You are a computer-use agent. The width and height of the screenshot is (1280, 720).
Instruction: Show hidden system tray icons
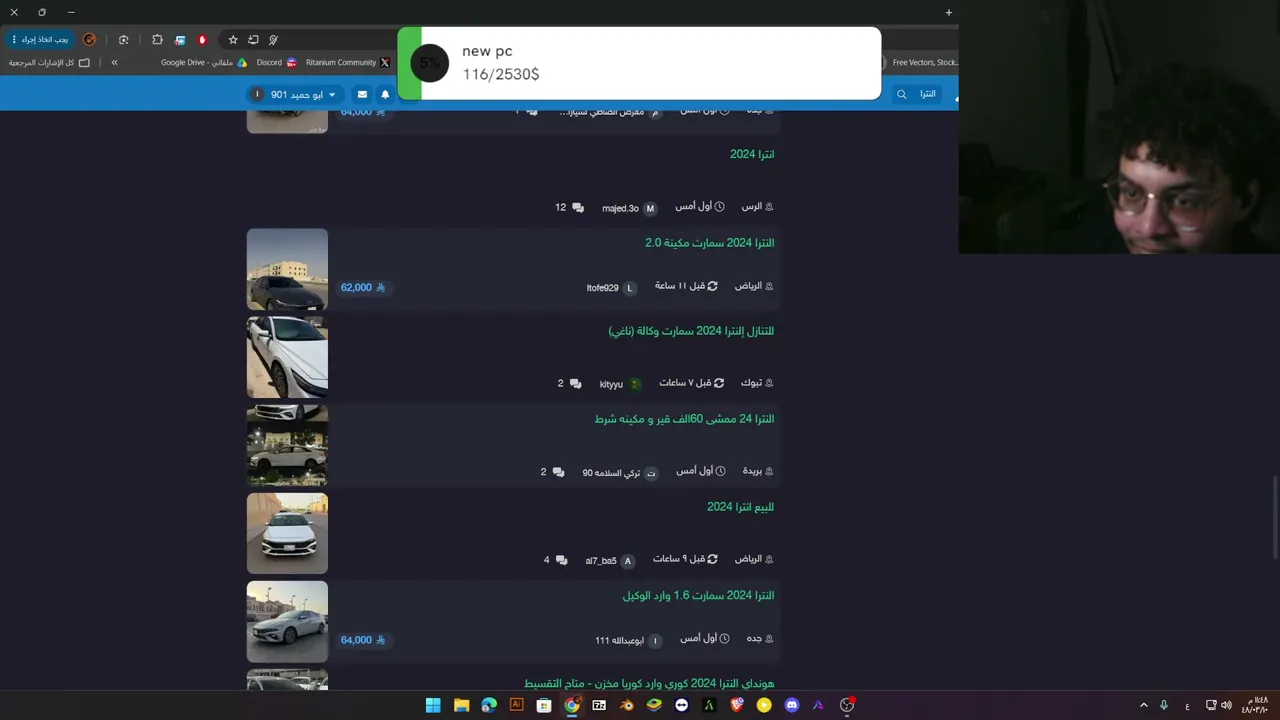[x=1144, y=705]
